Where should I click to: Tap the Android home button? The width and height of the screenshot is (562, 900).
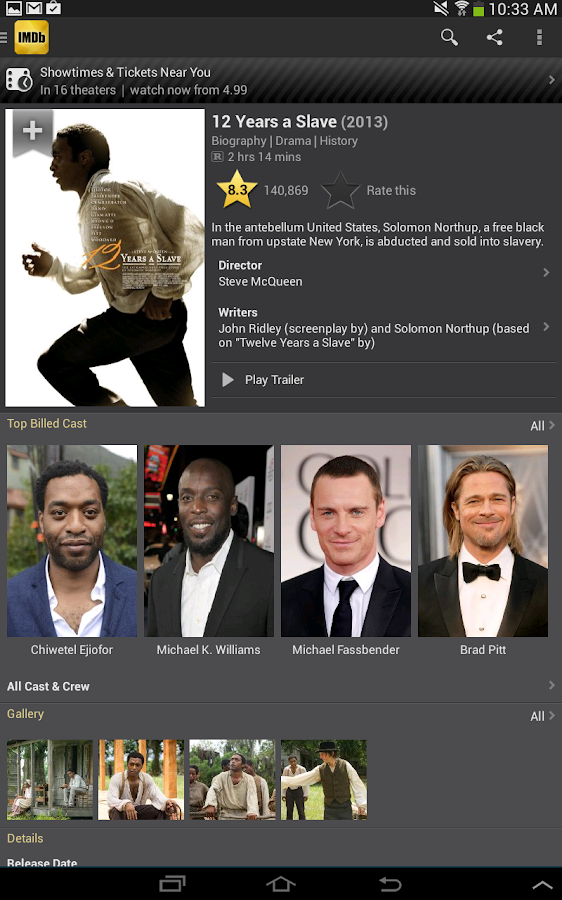point(281,884)
